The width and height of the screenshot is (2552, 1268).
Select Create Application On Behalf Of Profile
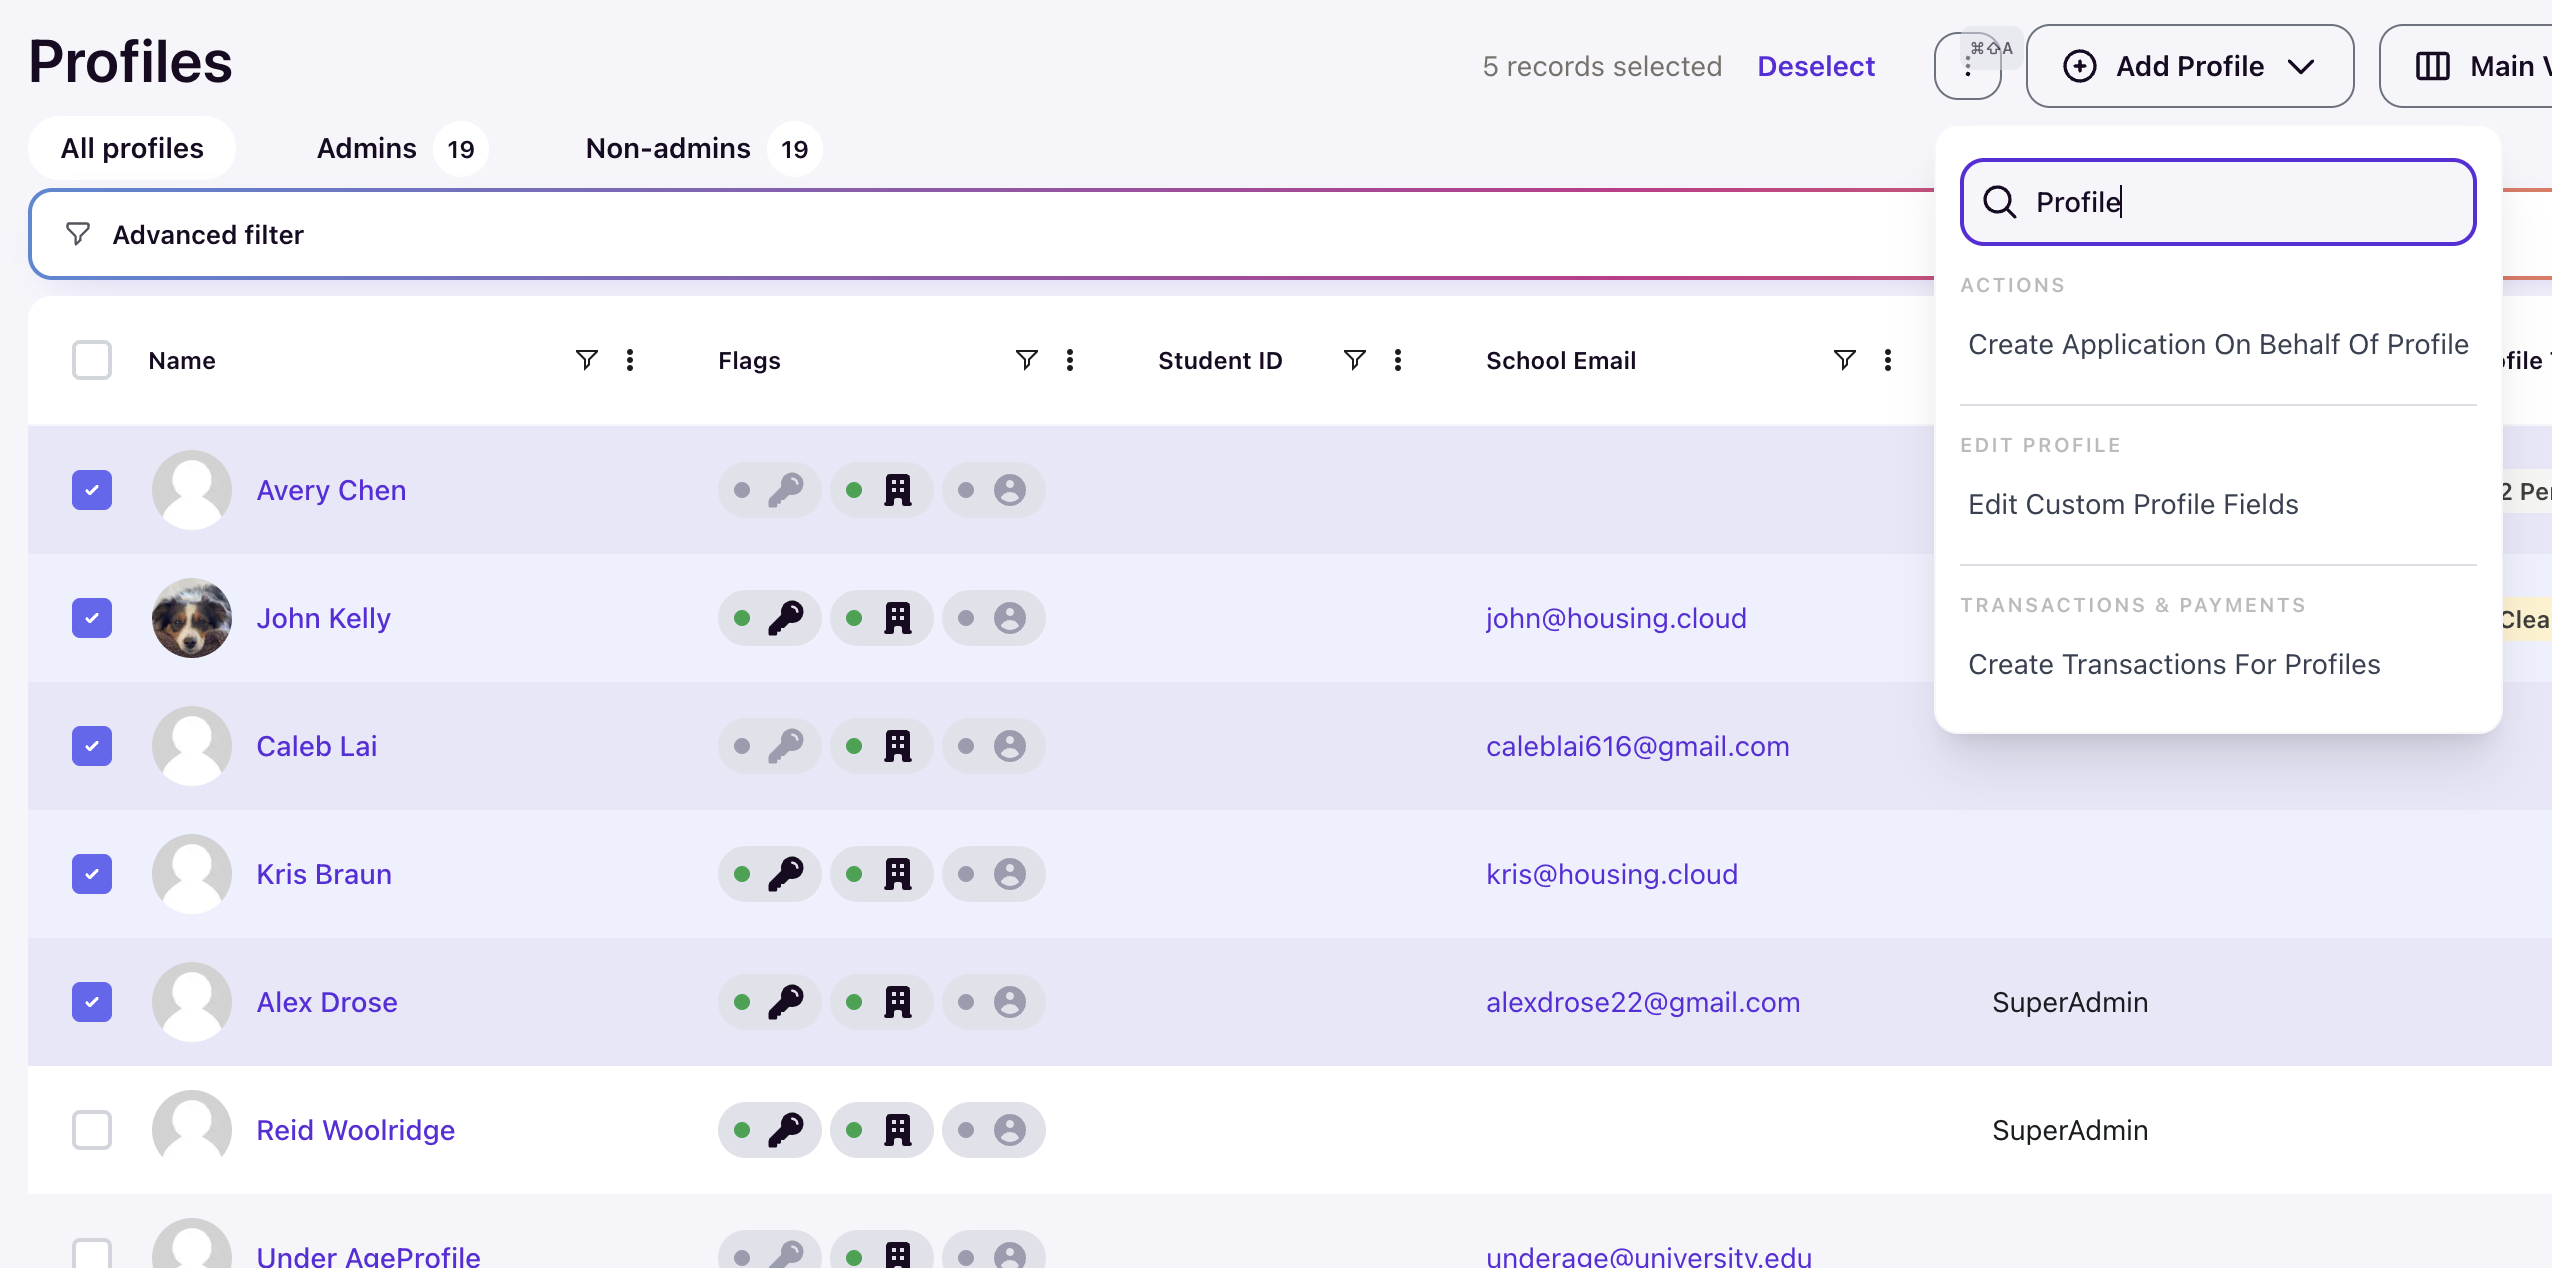(x=2218, y=344)
